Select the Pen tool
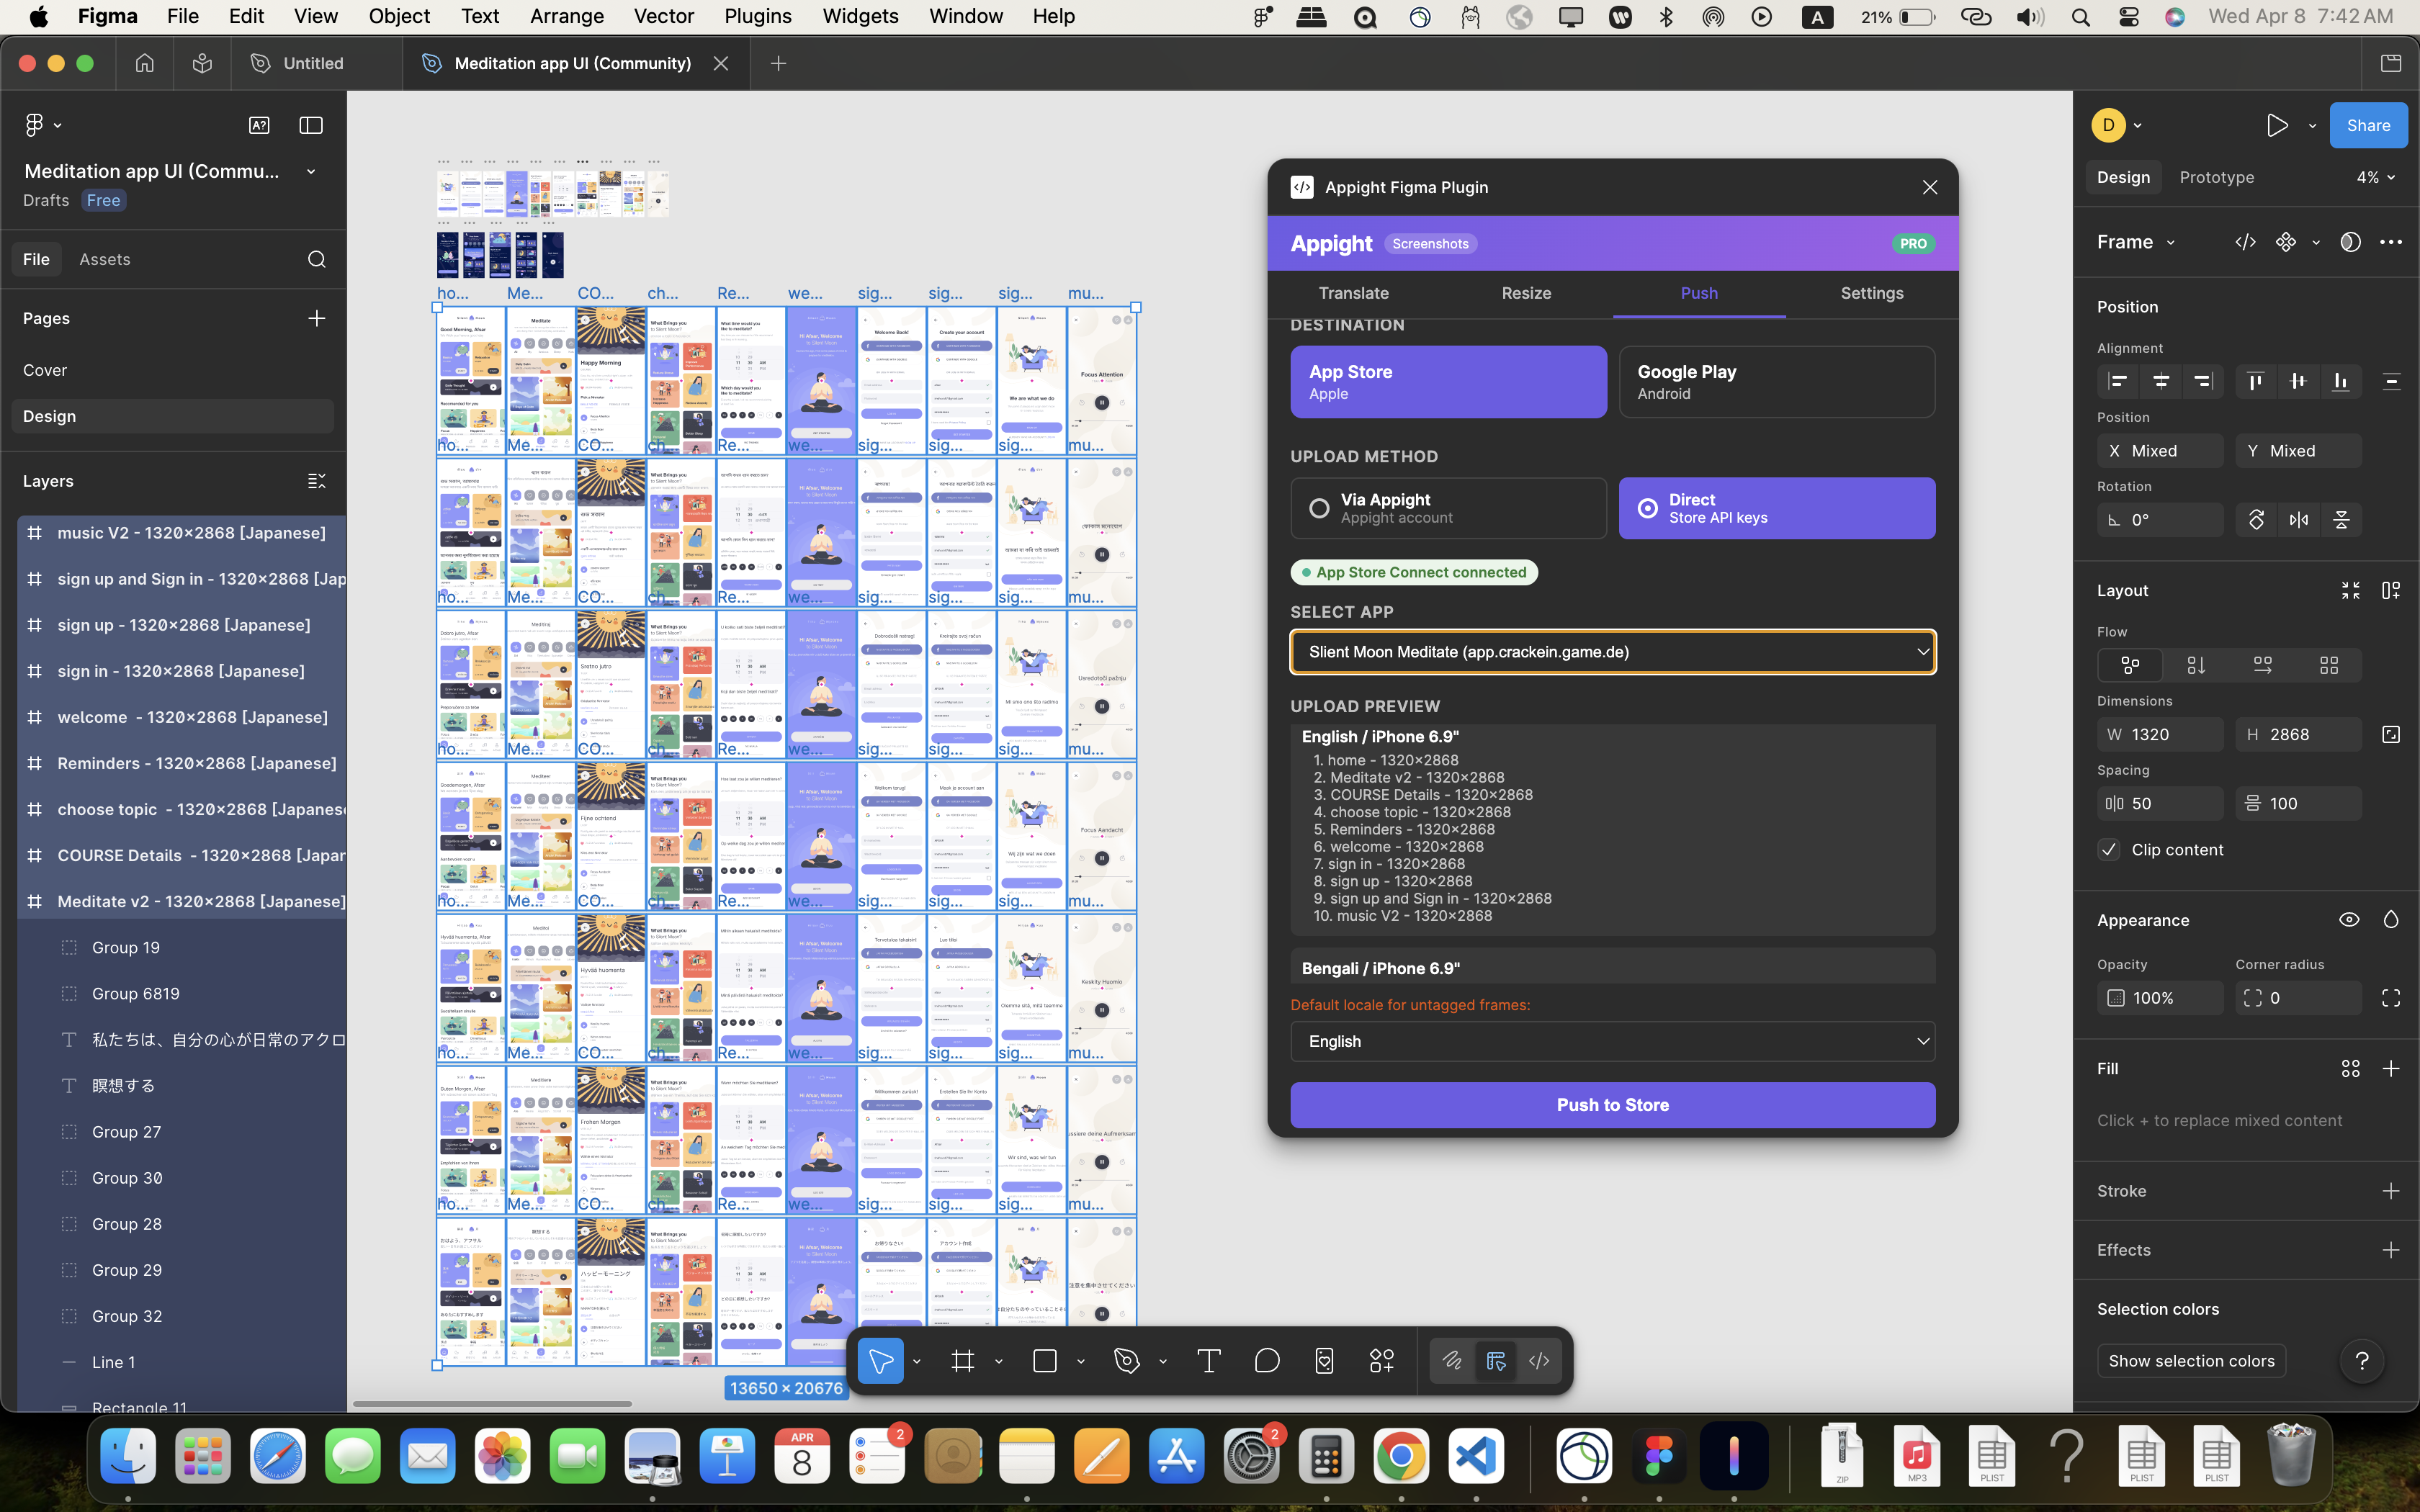Screen dimensions: 2420x1512 tap(1127, 1360)
